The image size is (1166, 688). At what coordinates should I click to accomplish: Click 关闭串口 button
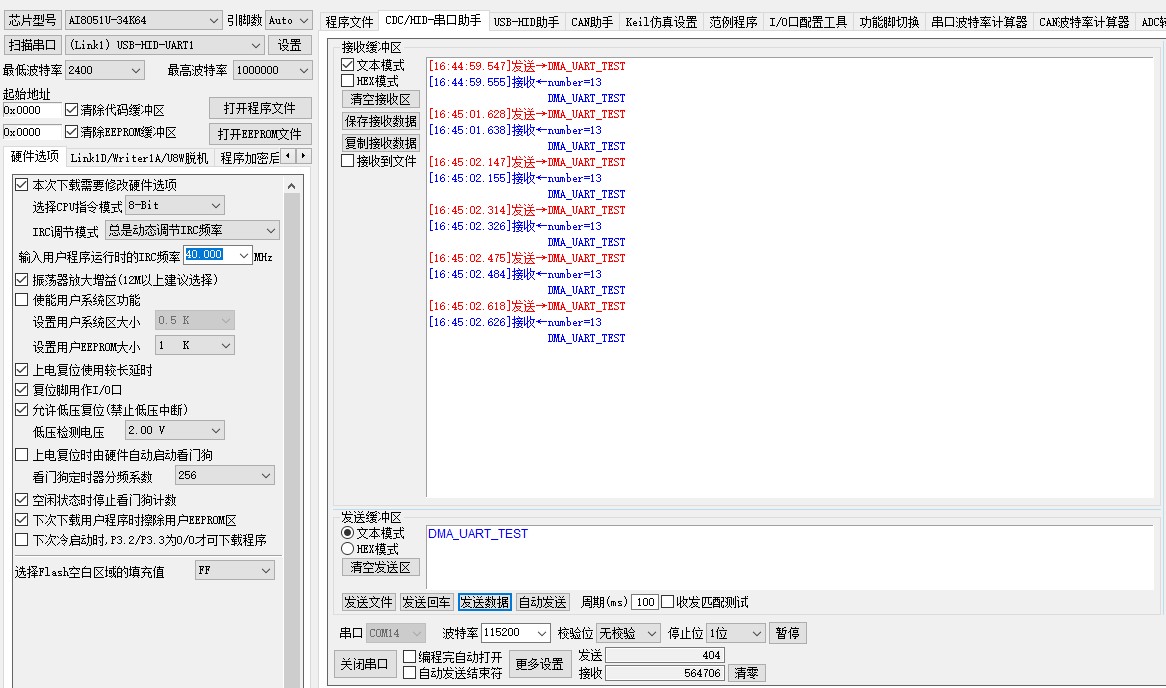[364, 663]
